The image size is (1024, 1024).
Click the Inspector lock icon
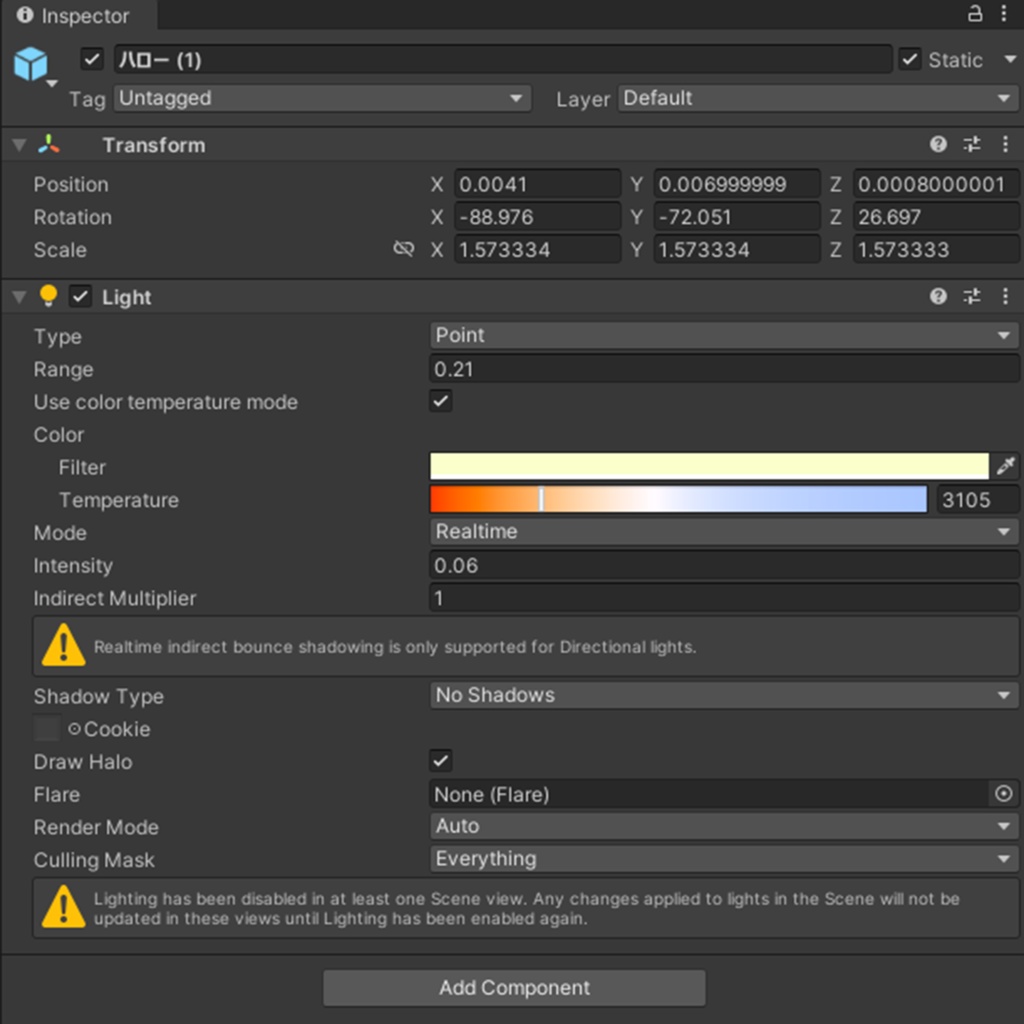coord(974,14)
